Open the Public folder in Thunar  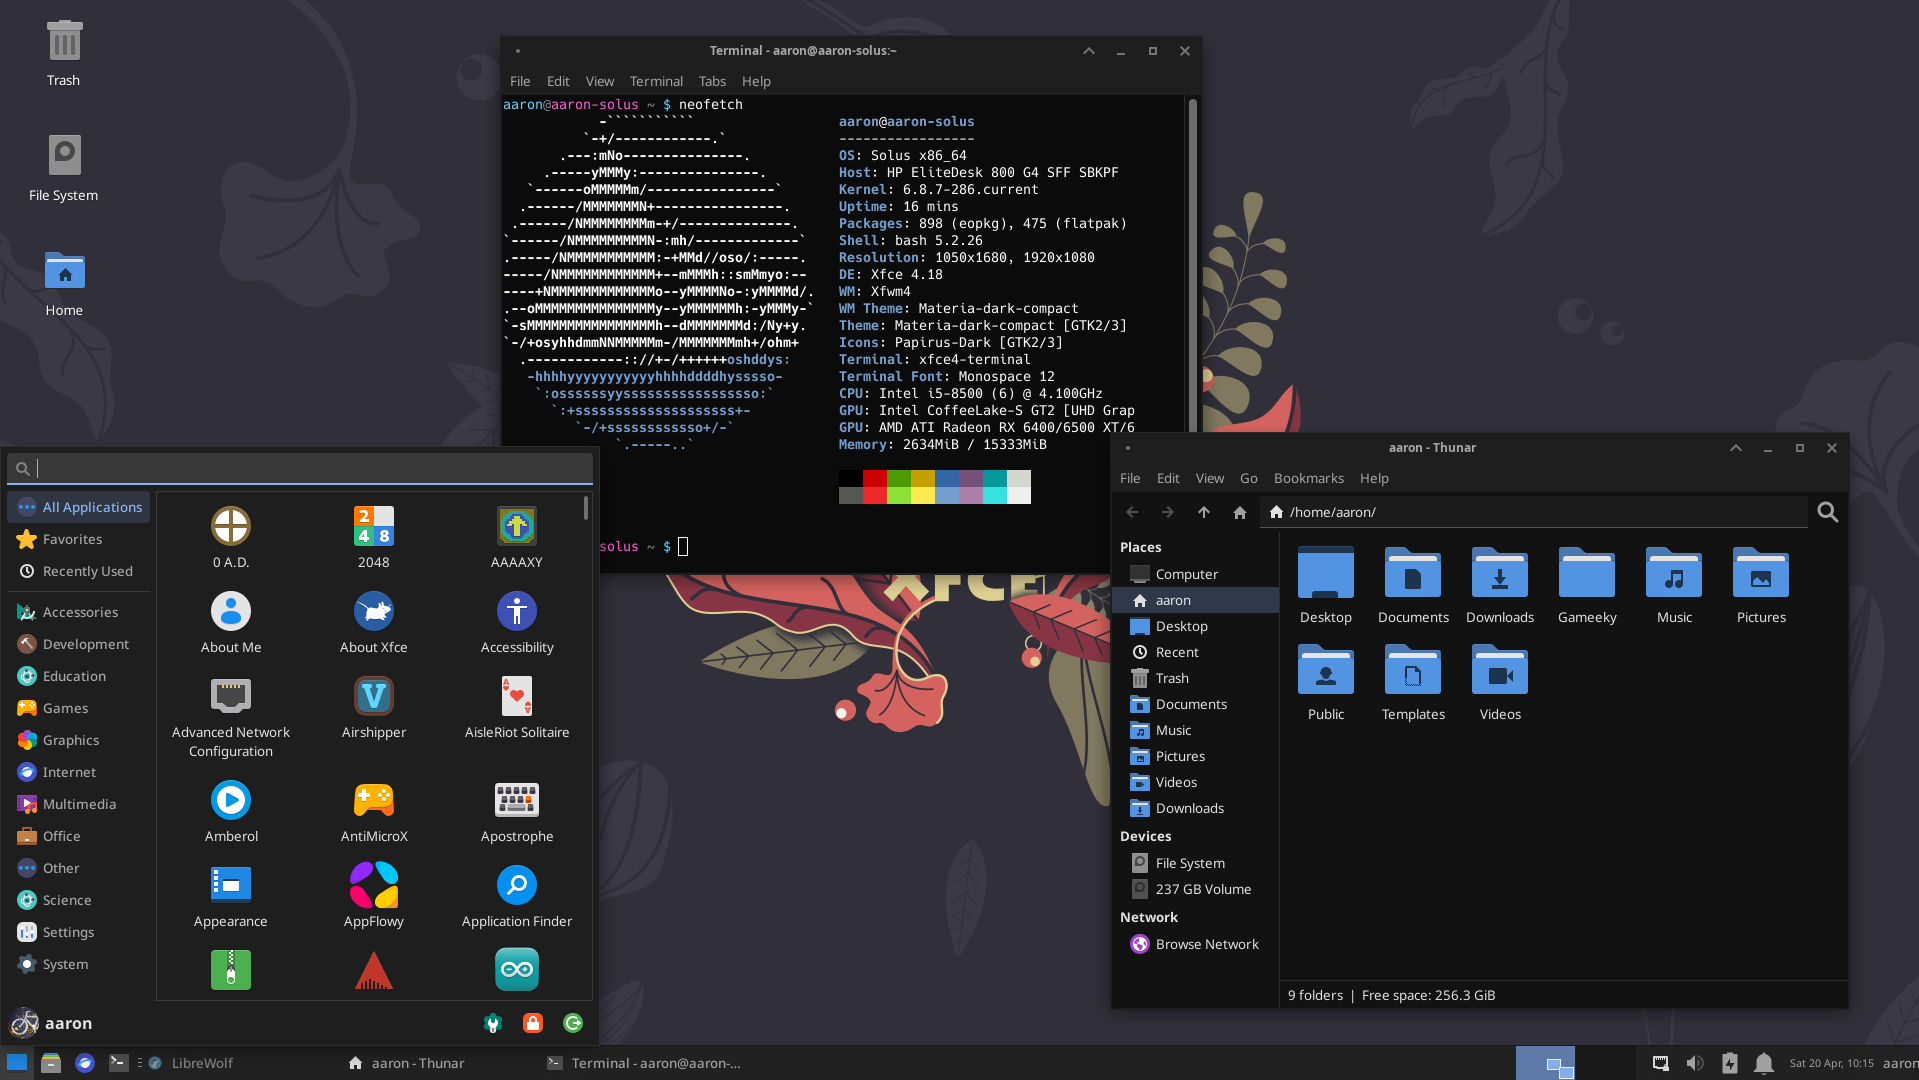(x=1326, y=672)
